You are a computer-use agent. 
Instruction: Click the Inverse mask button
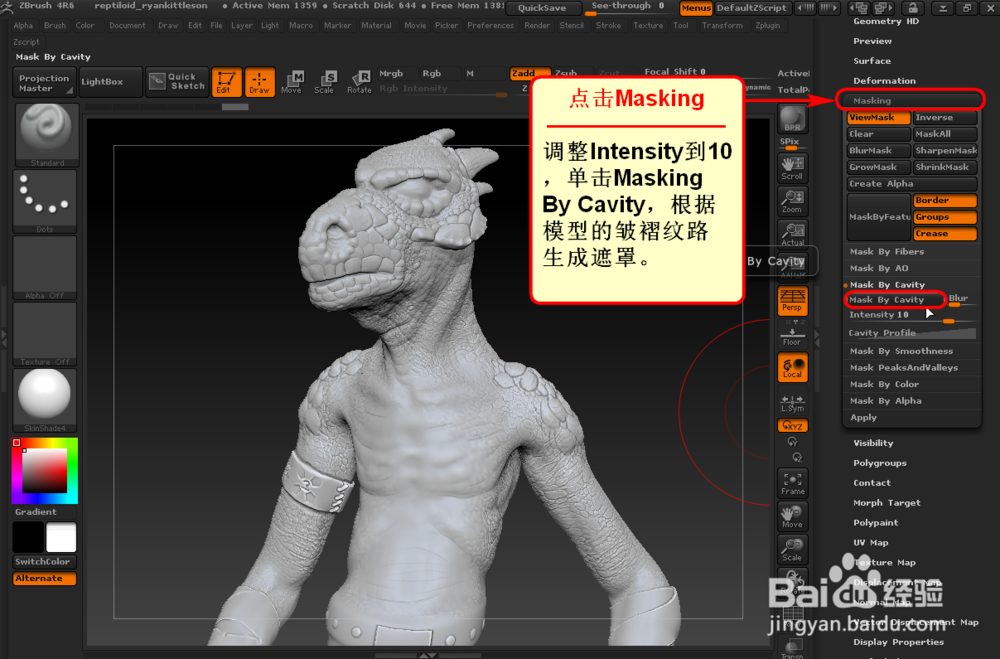(945, 117)
